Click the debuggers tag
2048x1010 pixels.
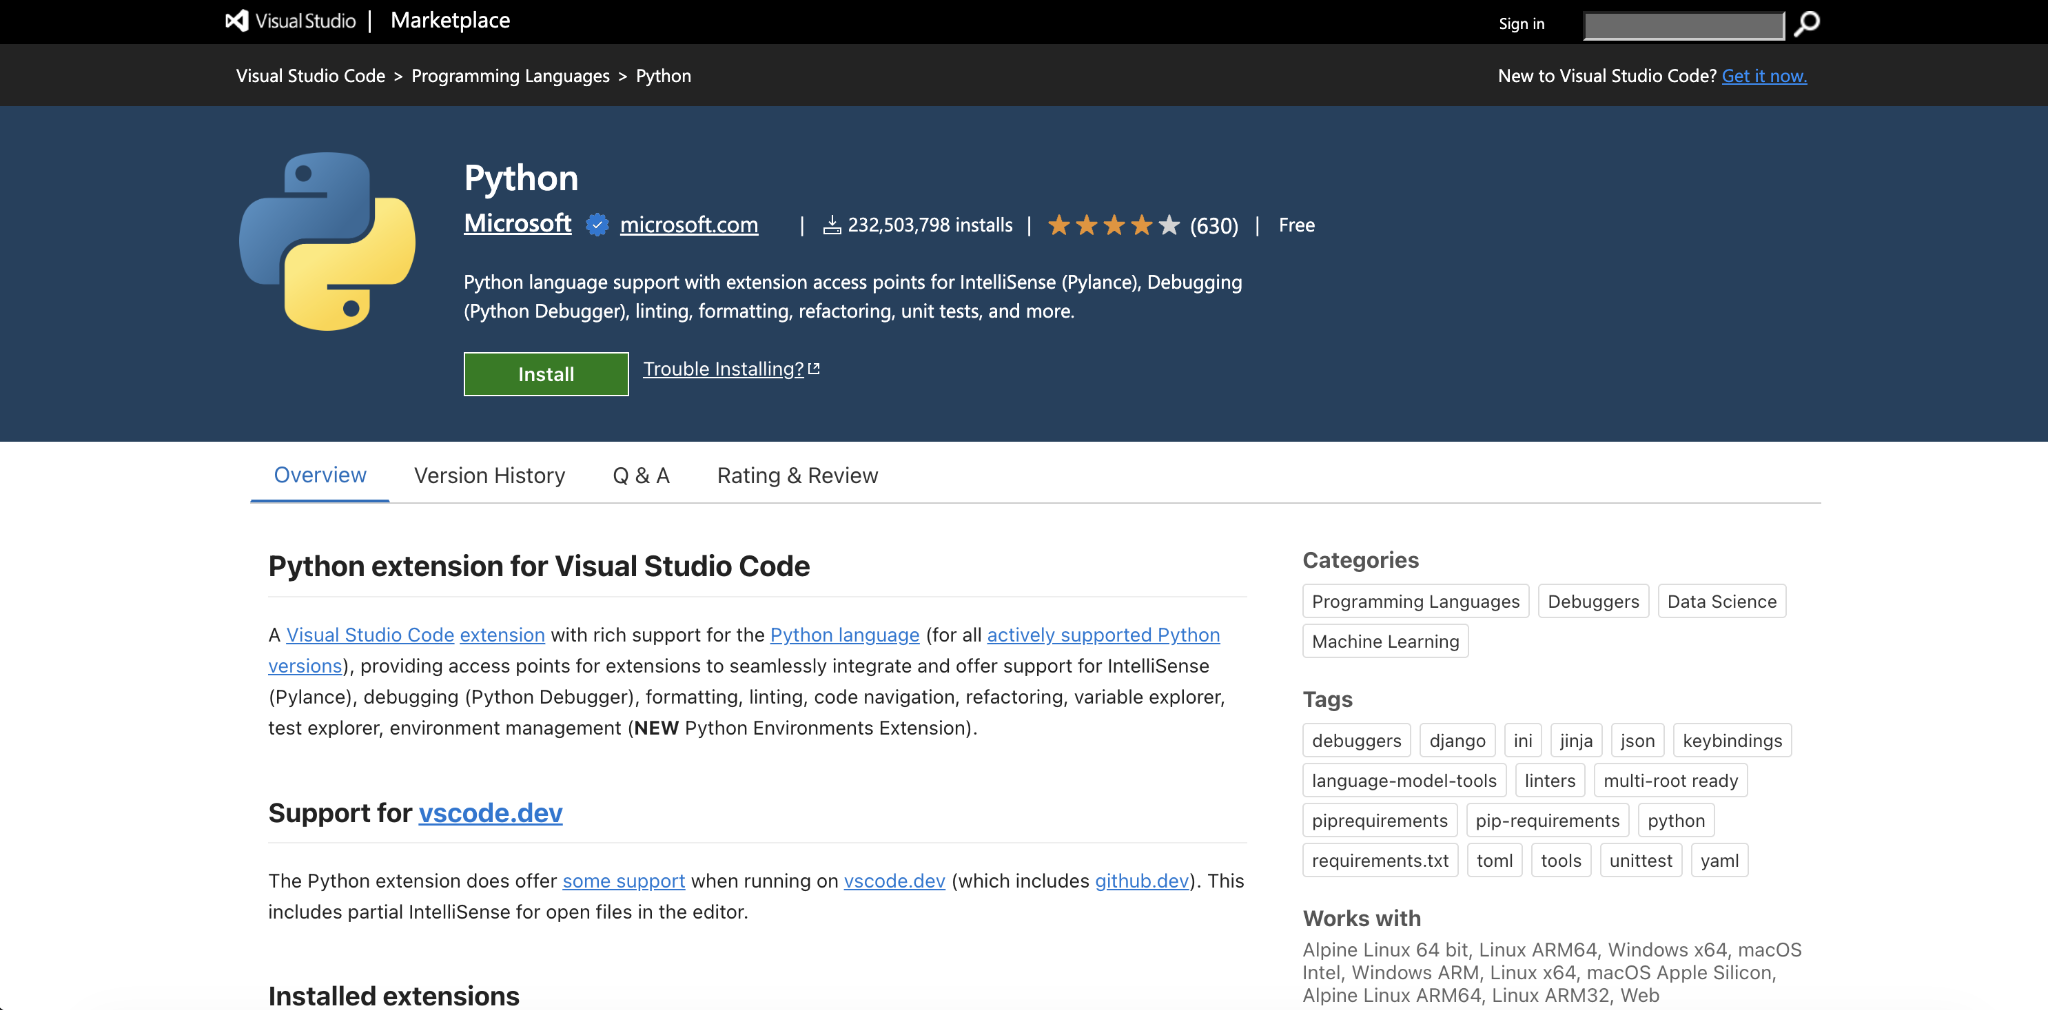(1356, 740)
